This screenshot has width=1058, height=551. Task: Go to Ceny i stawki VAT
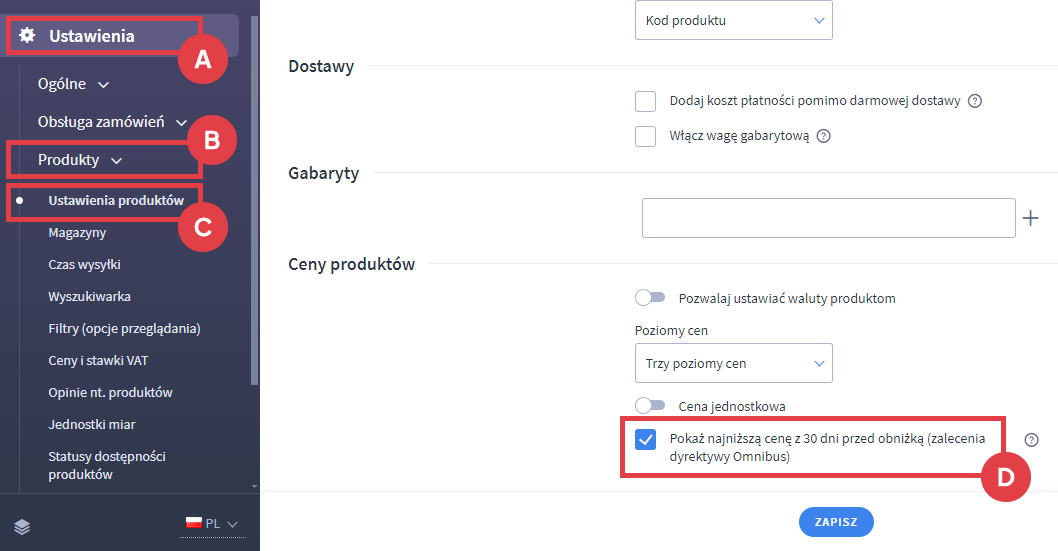pyautogui.click(x=98, y=361)
